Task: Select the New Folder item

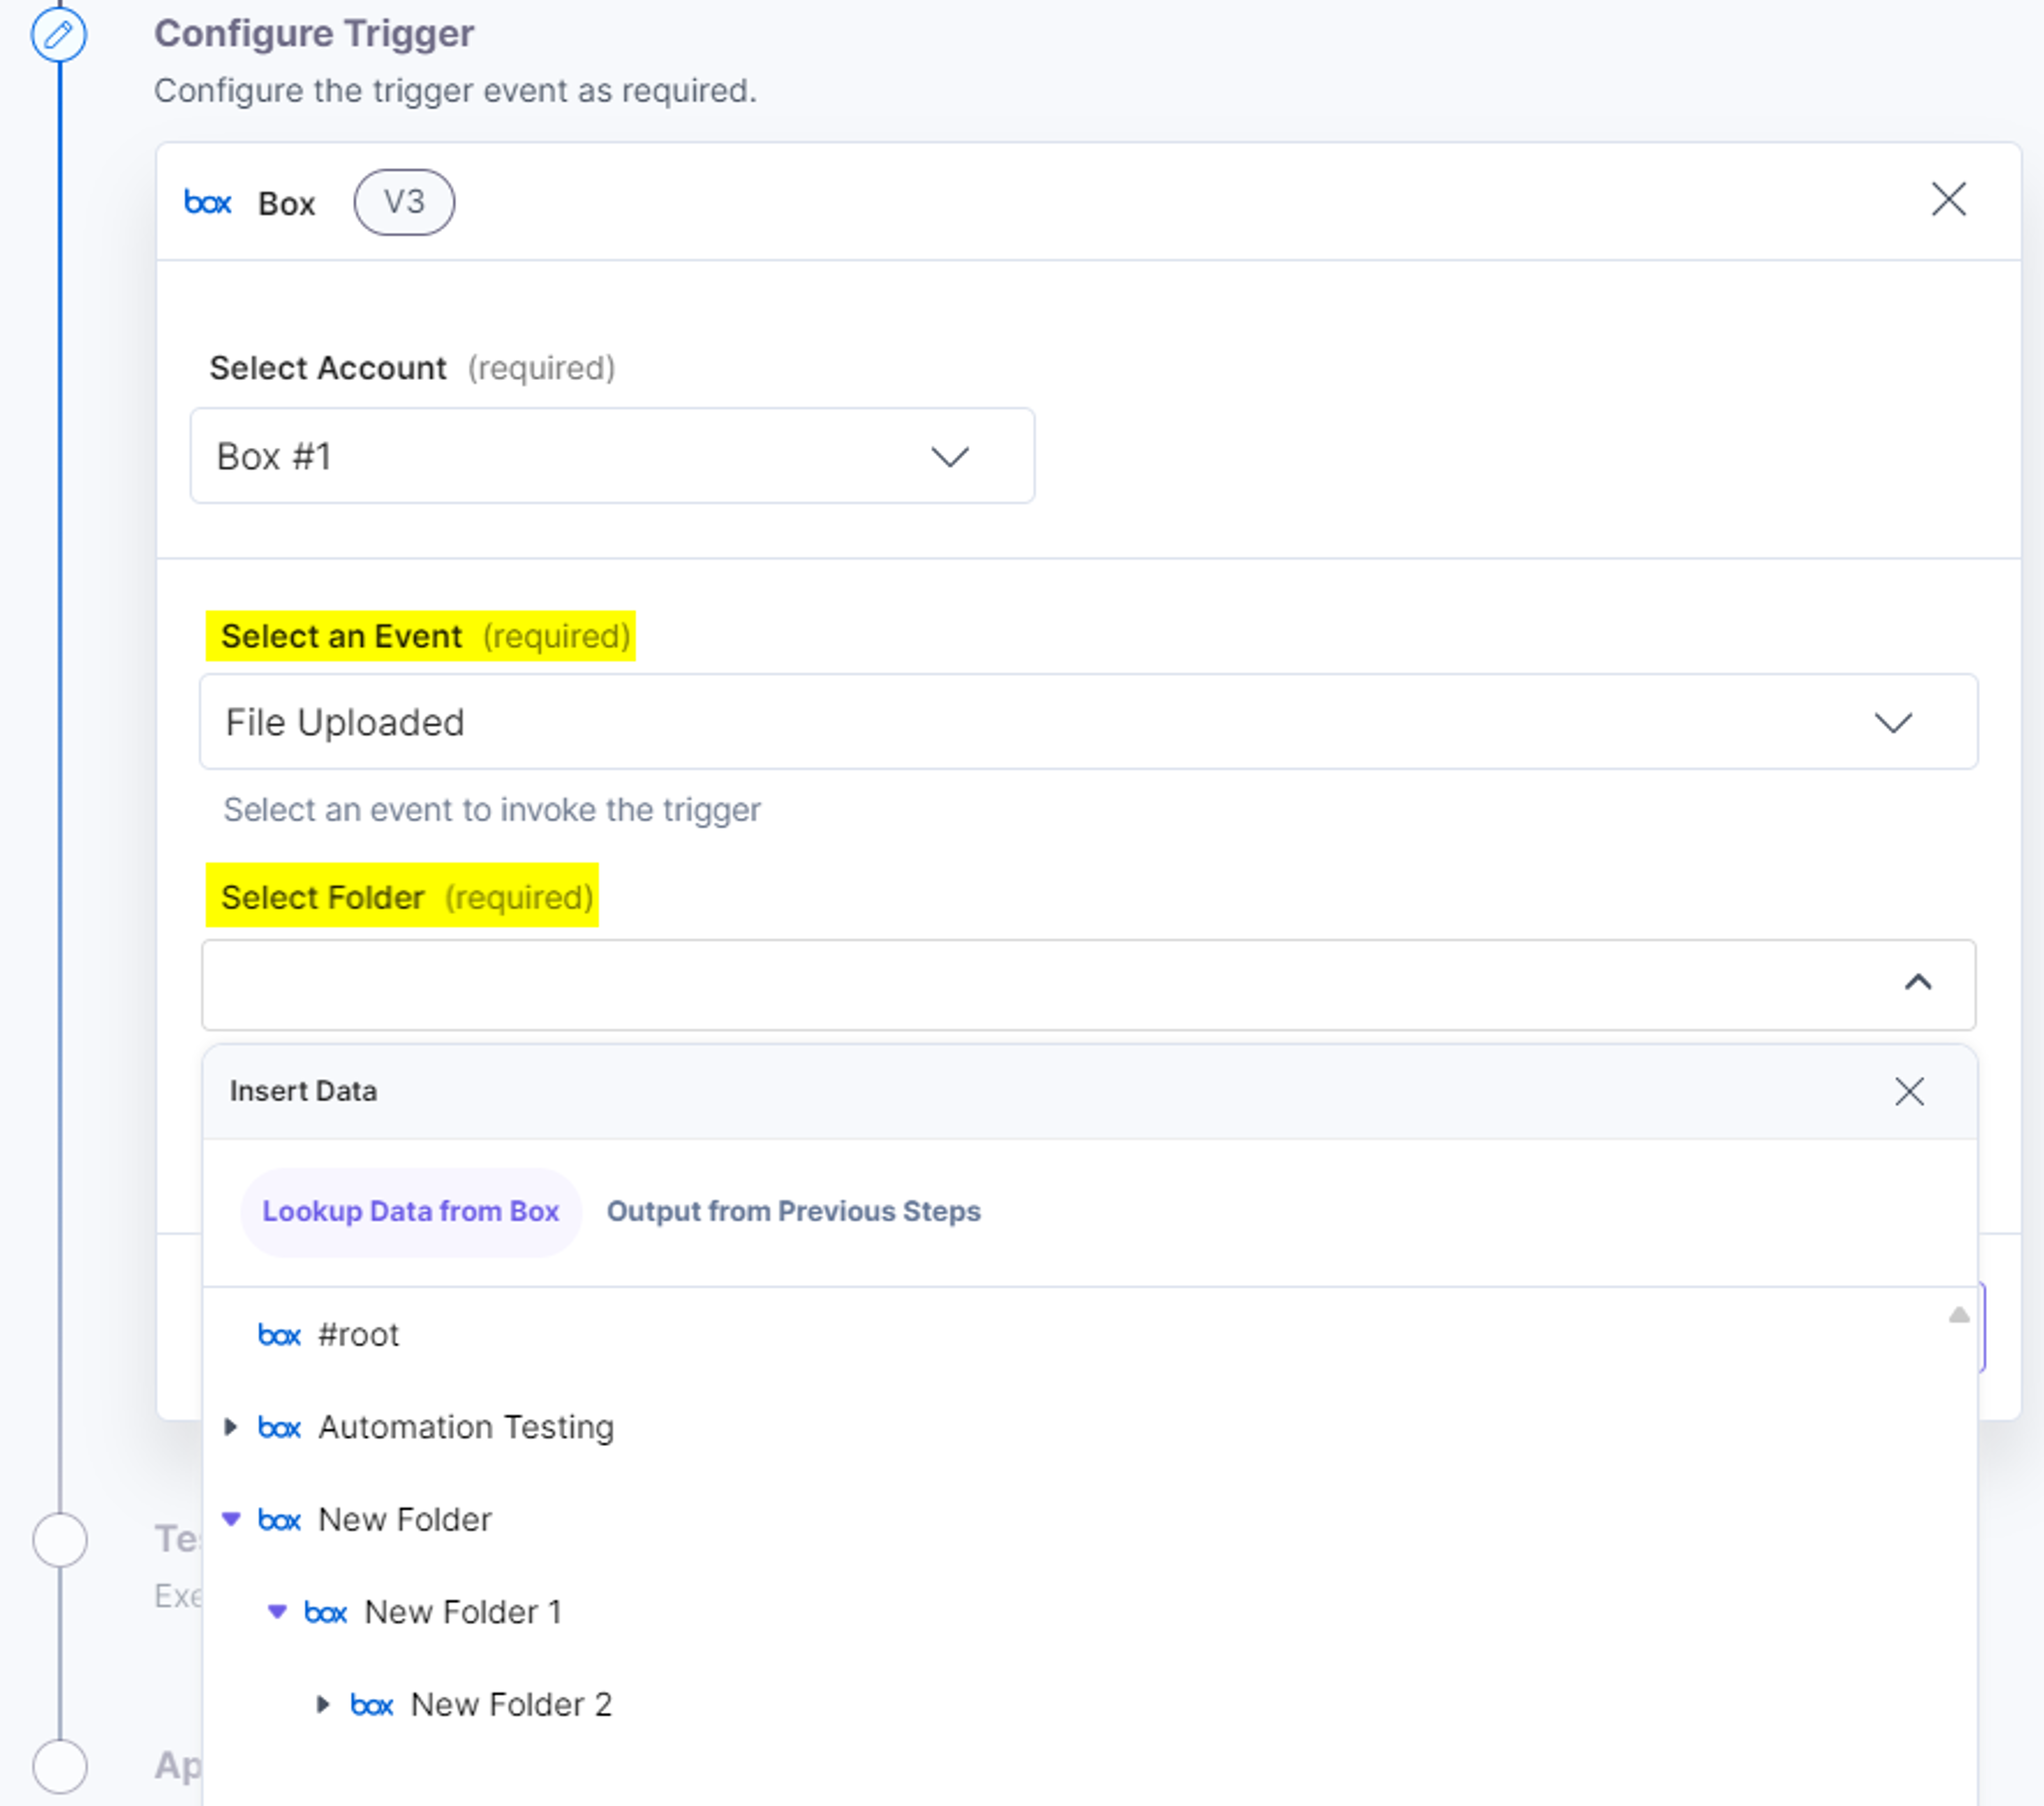Action: coord(405,1520)
